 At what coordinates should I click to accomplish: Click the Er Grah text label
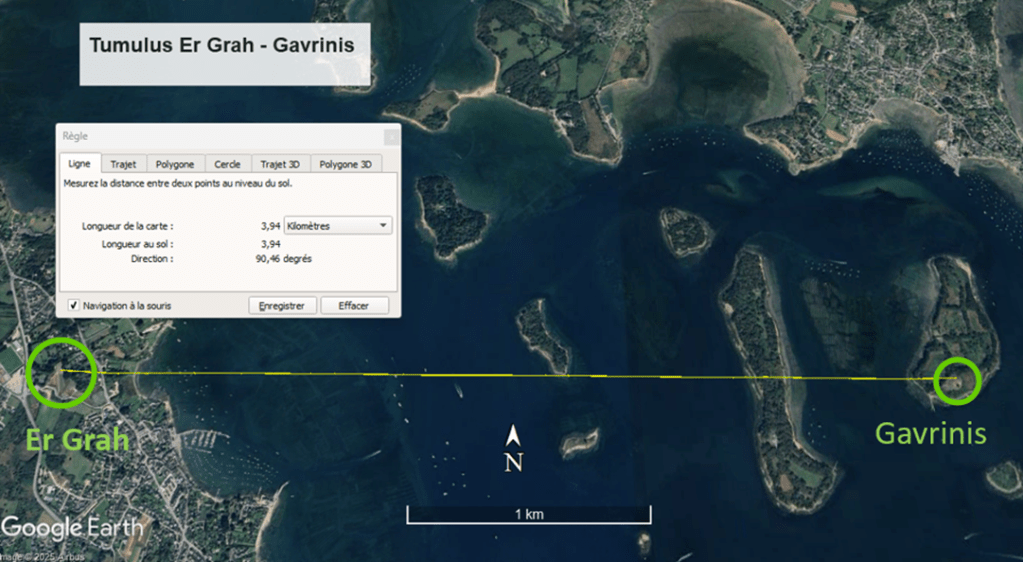[x=78, y=440]
